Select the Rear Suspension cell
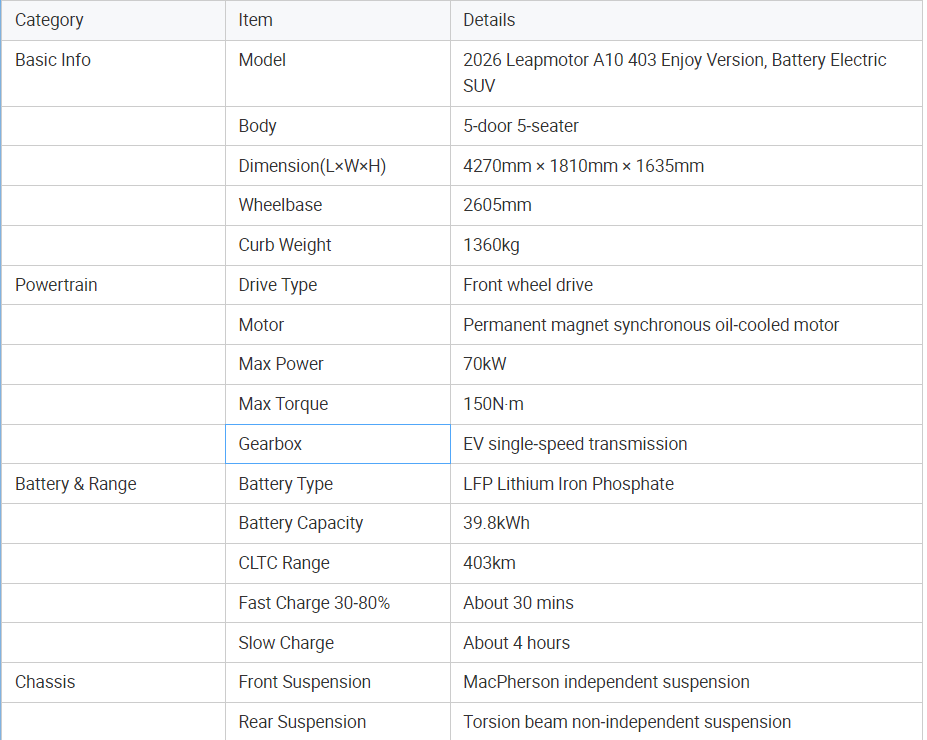Viewport: 927px width, 740px height. click(338, 722)
